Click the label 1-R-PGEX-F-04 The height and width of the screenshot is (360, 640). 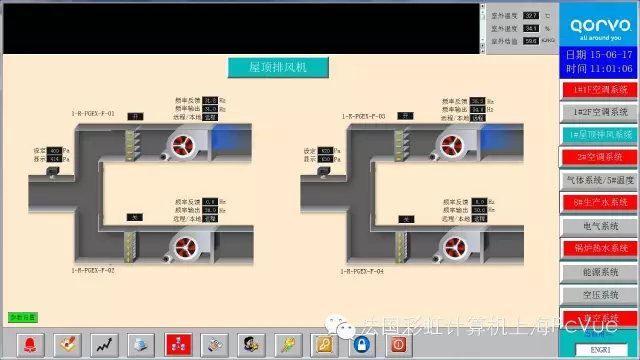click(362, 271)
